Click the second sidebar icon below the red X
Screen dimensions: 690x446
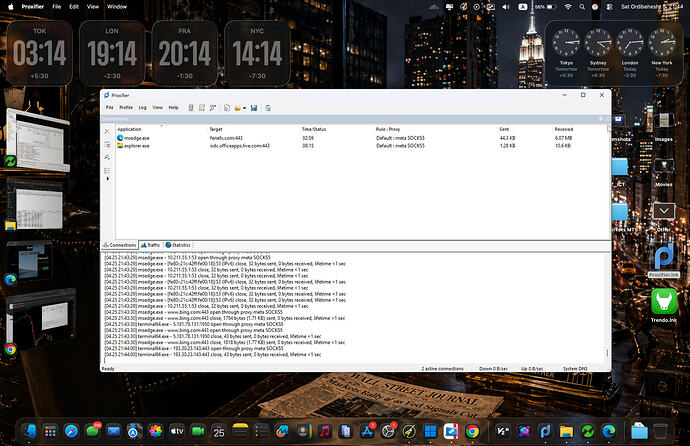click(107, 144)
